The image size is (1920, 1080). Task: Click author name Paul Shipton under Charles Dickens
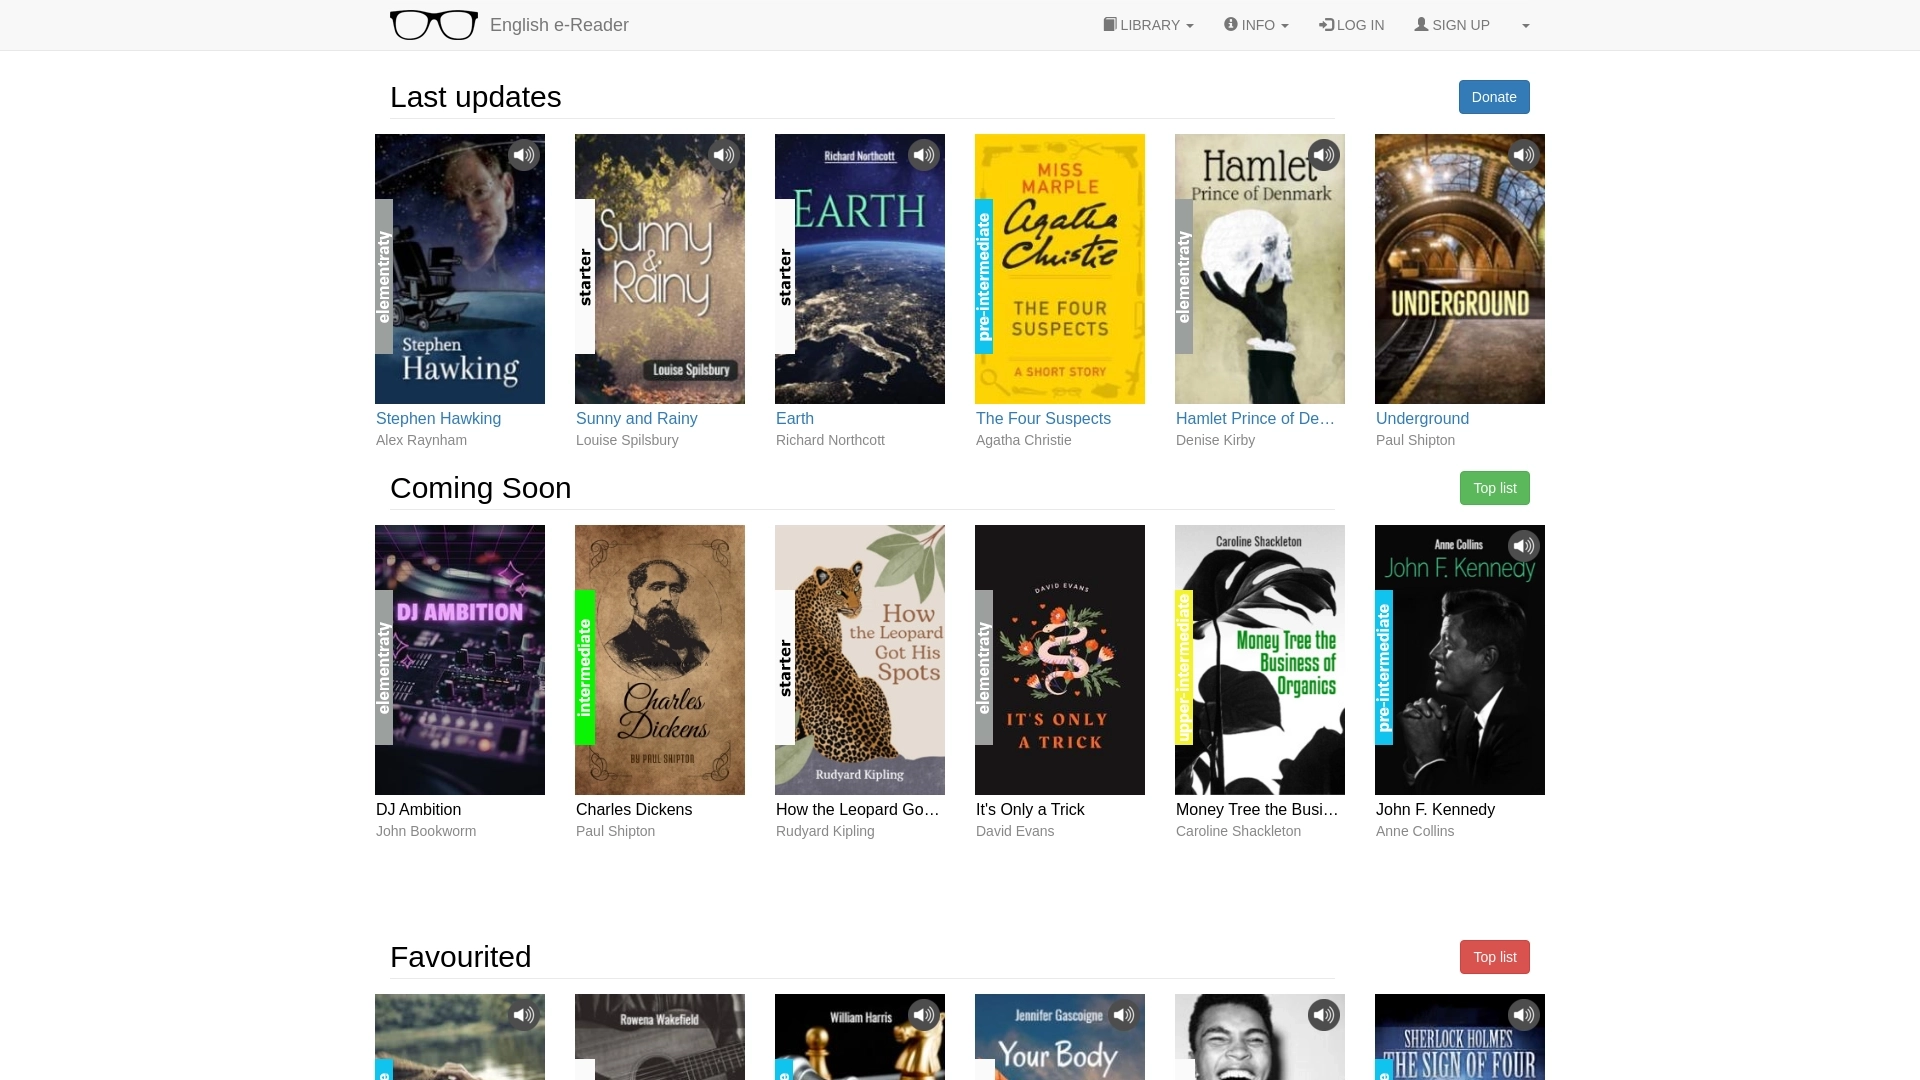click(x=615, y=831)
